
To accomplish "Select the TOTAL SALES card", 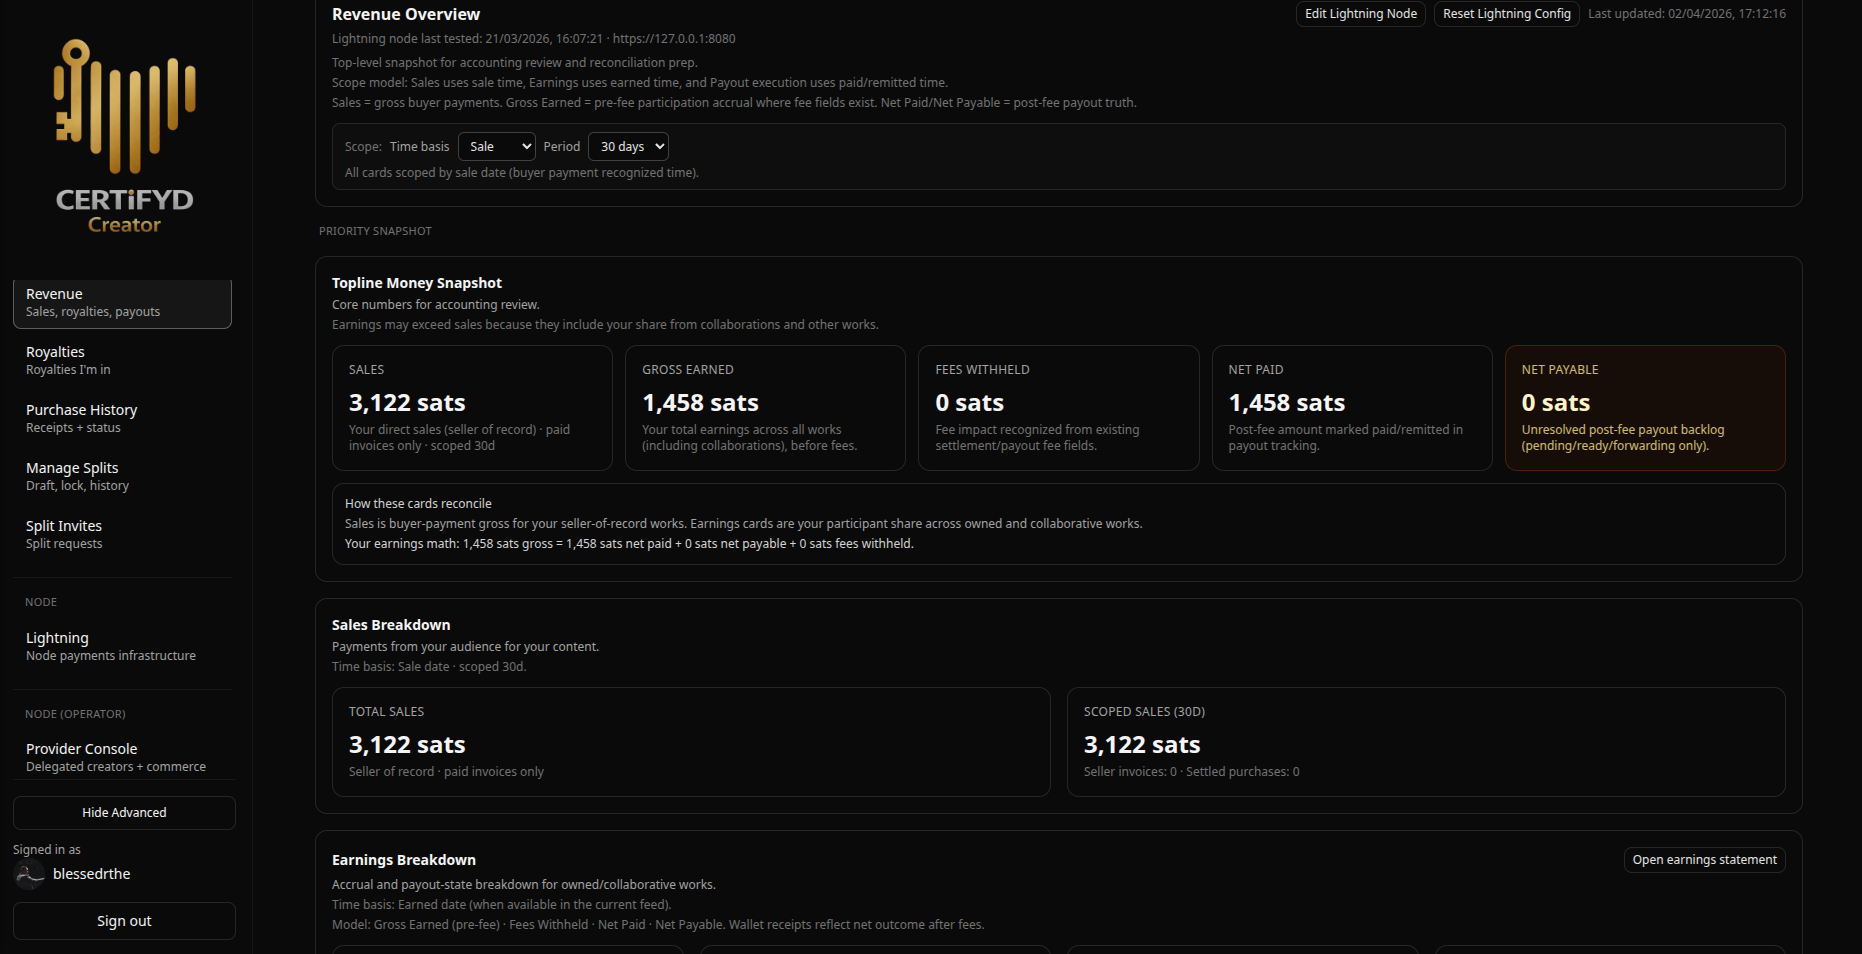I will pyautogui.click(x=691, y=742).
